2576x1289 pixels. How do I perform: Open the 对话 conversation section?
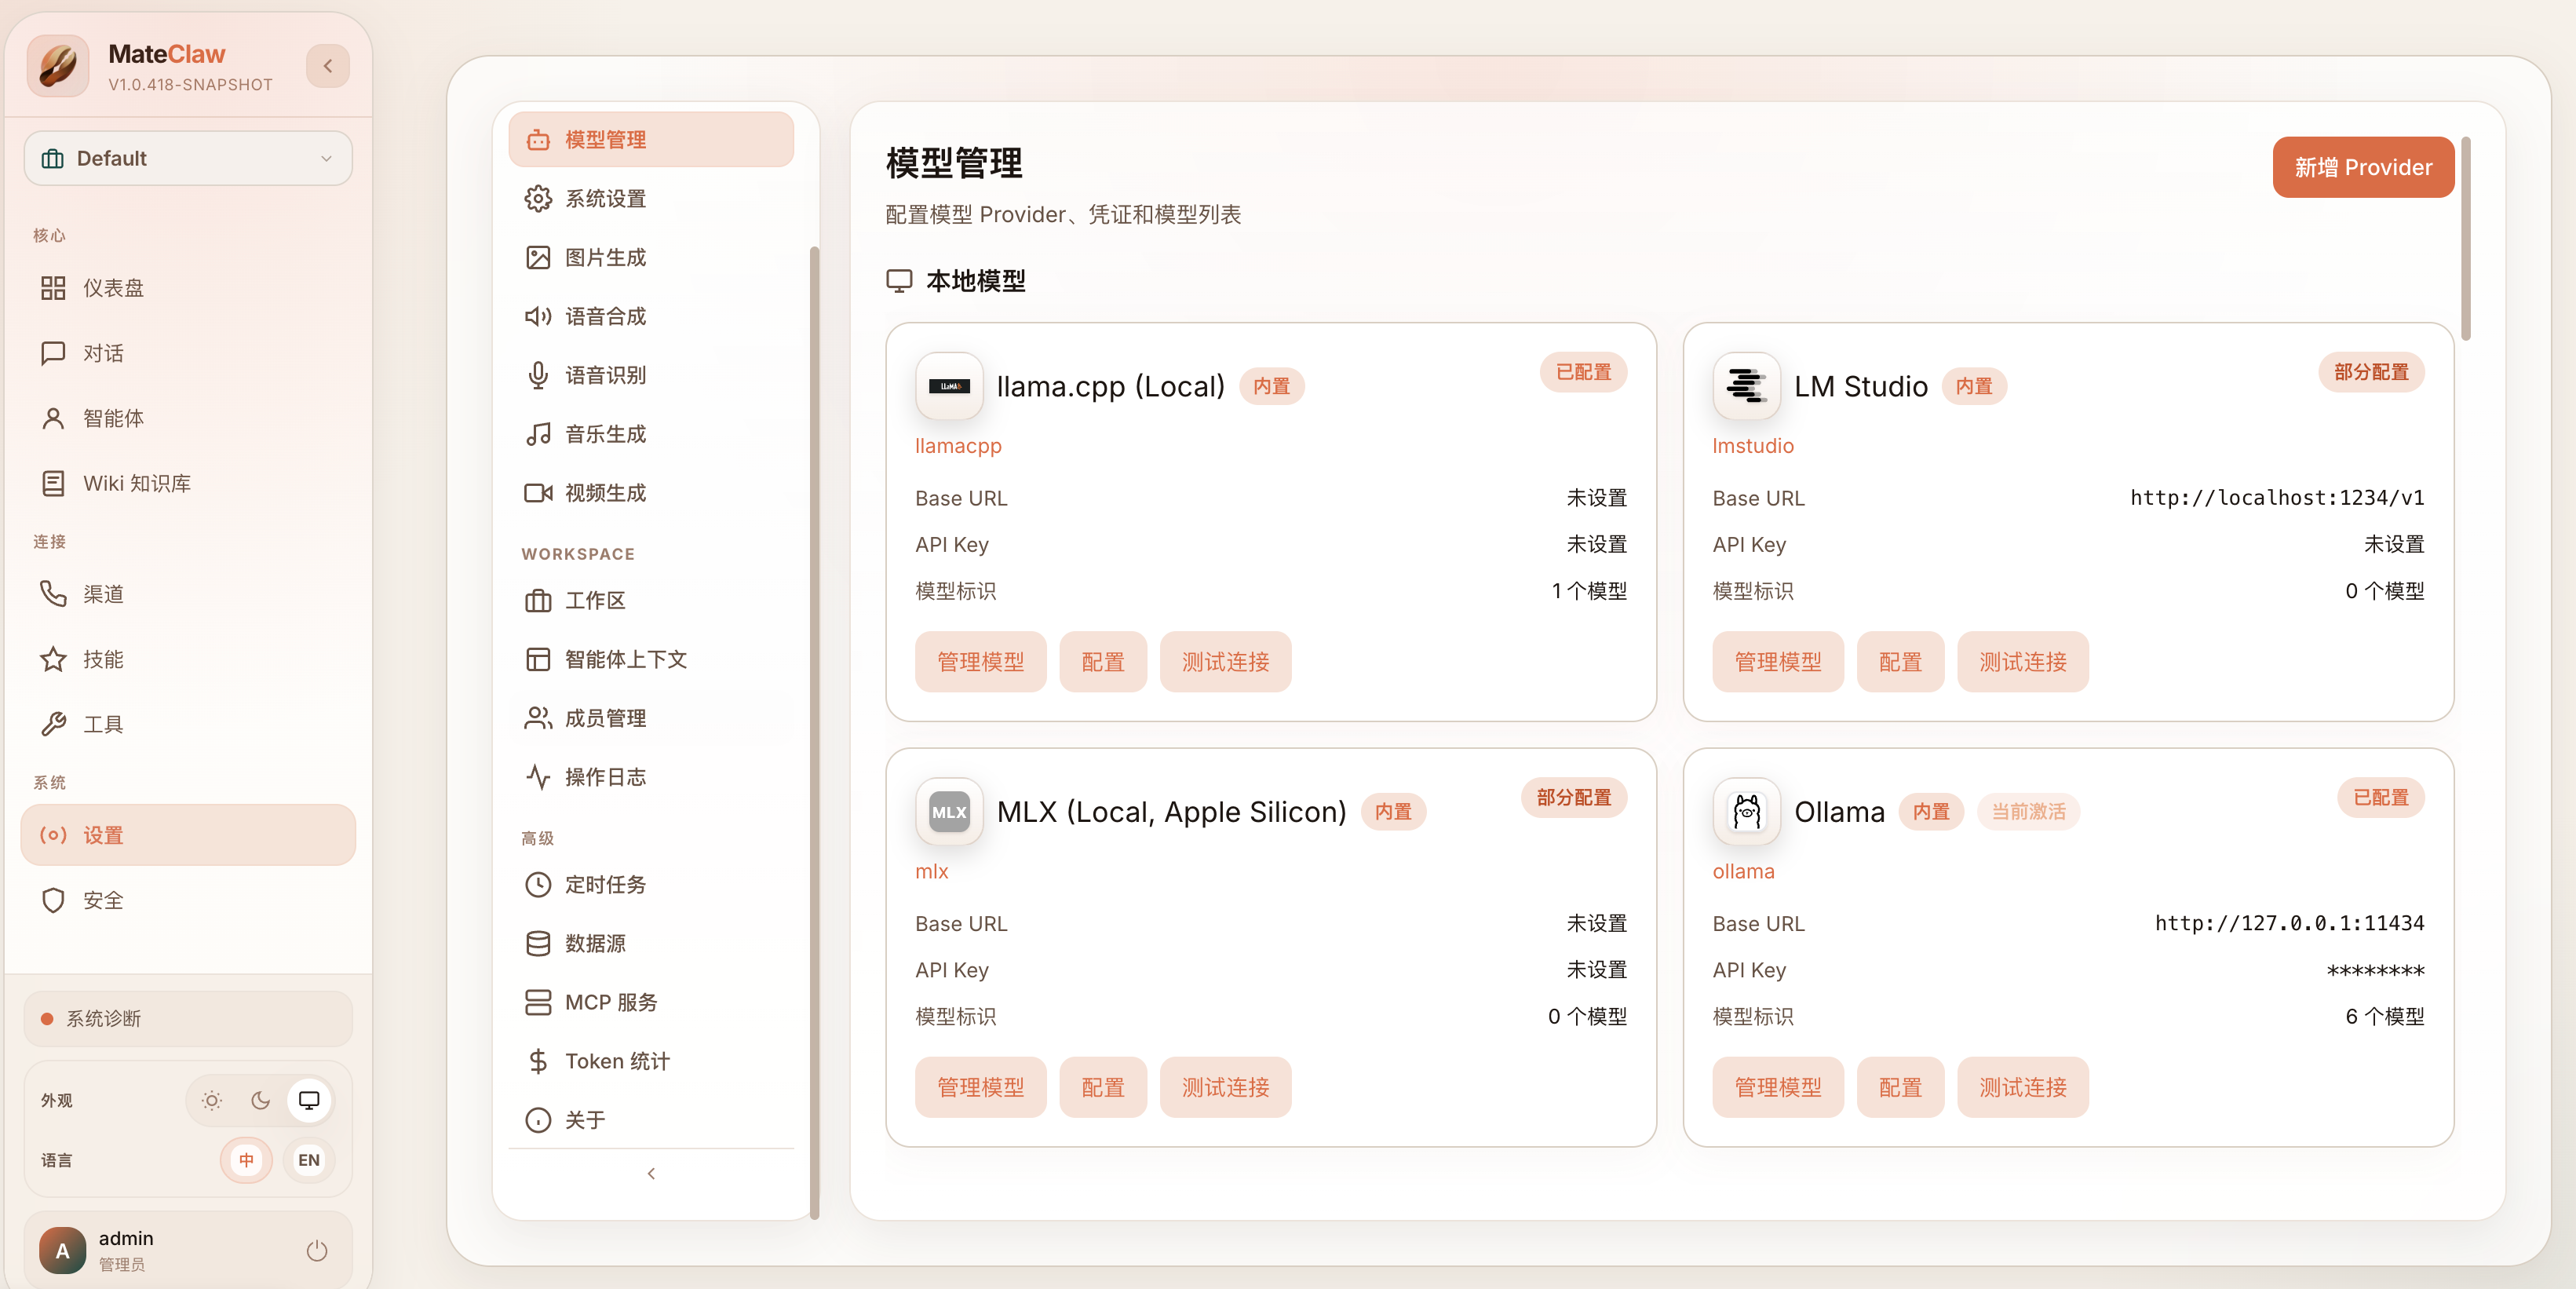click(103, 353)
